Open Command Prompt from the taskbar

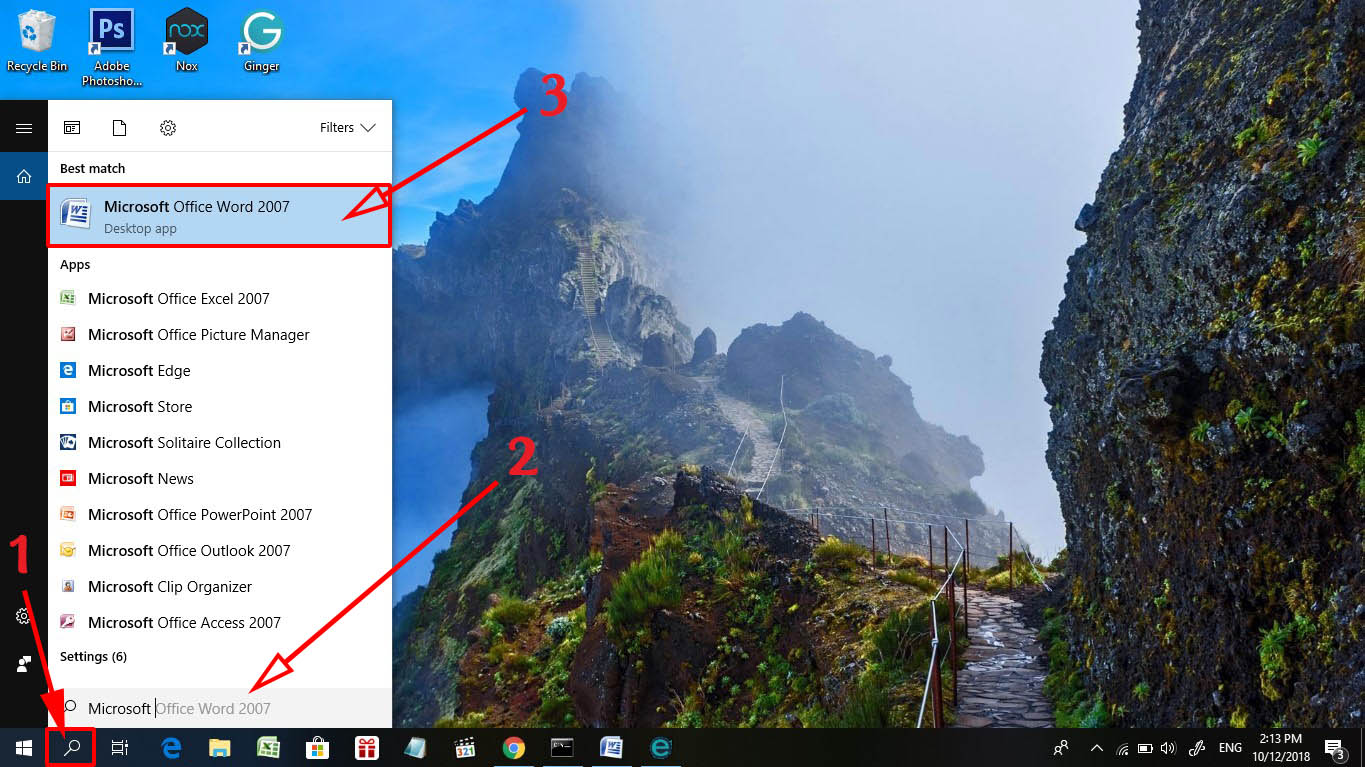tap(562, 748)
